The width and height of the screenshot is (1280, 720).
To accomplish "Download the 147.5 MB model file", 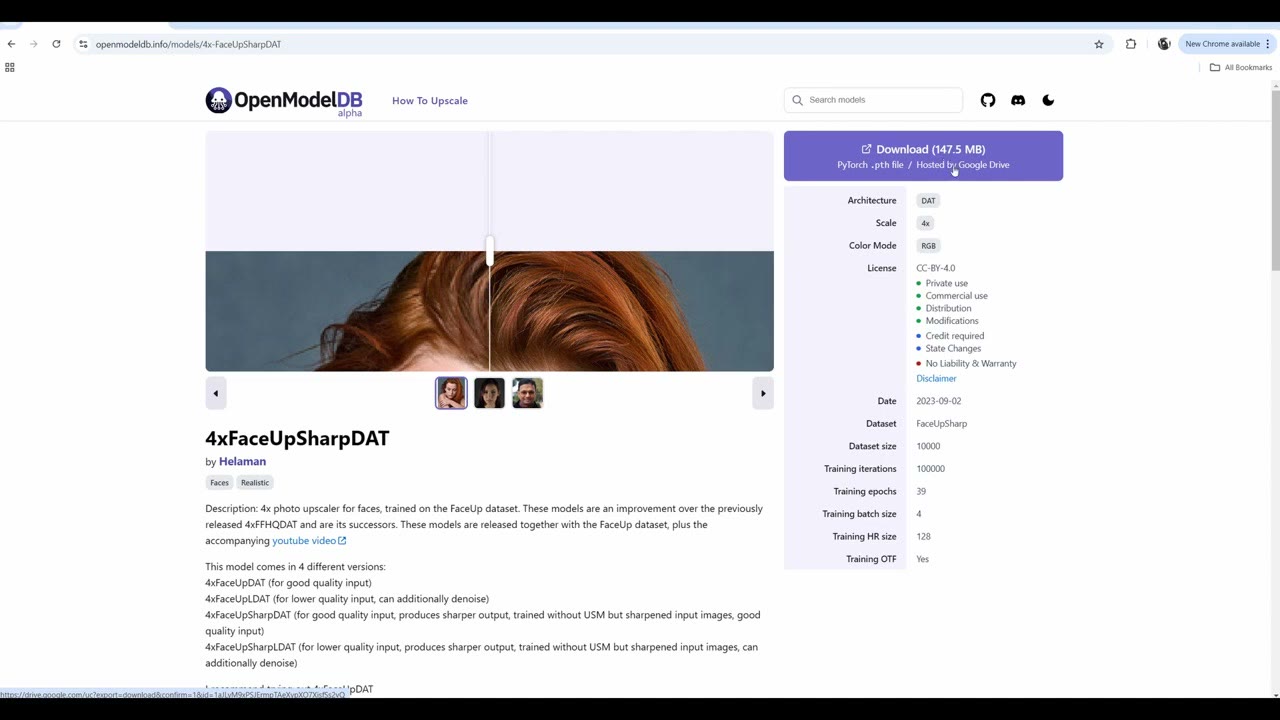I will pos(923,156).
